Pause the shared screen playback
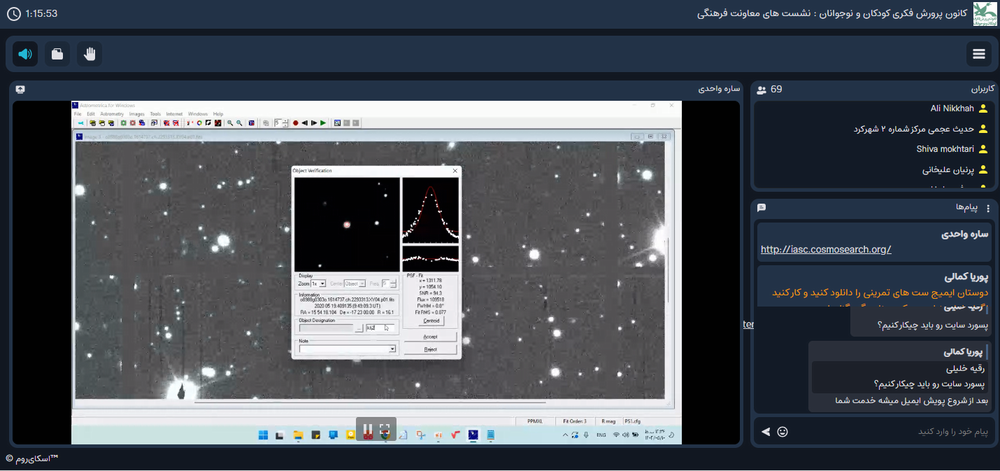Viewport: 1000px width, 471px height. tap(368, 430)
